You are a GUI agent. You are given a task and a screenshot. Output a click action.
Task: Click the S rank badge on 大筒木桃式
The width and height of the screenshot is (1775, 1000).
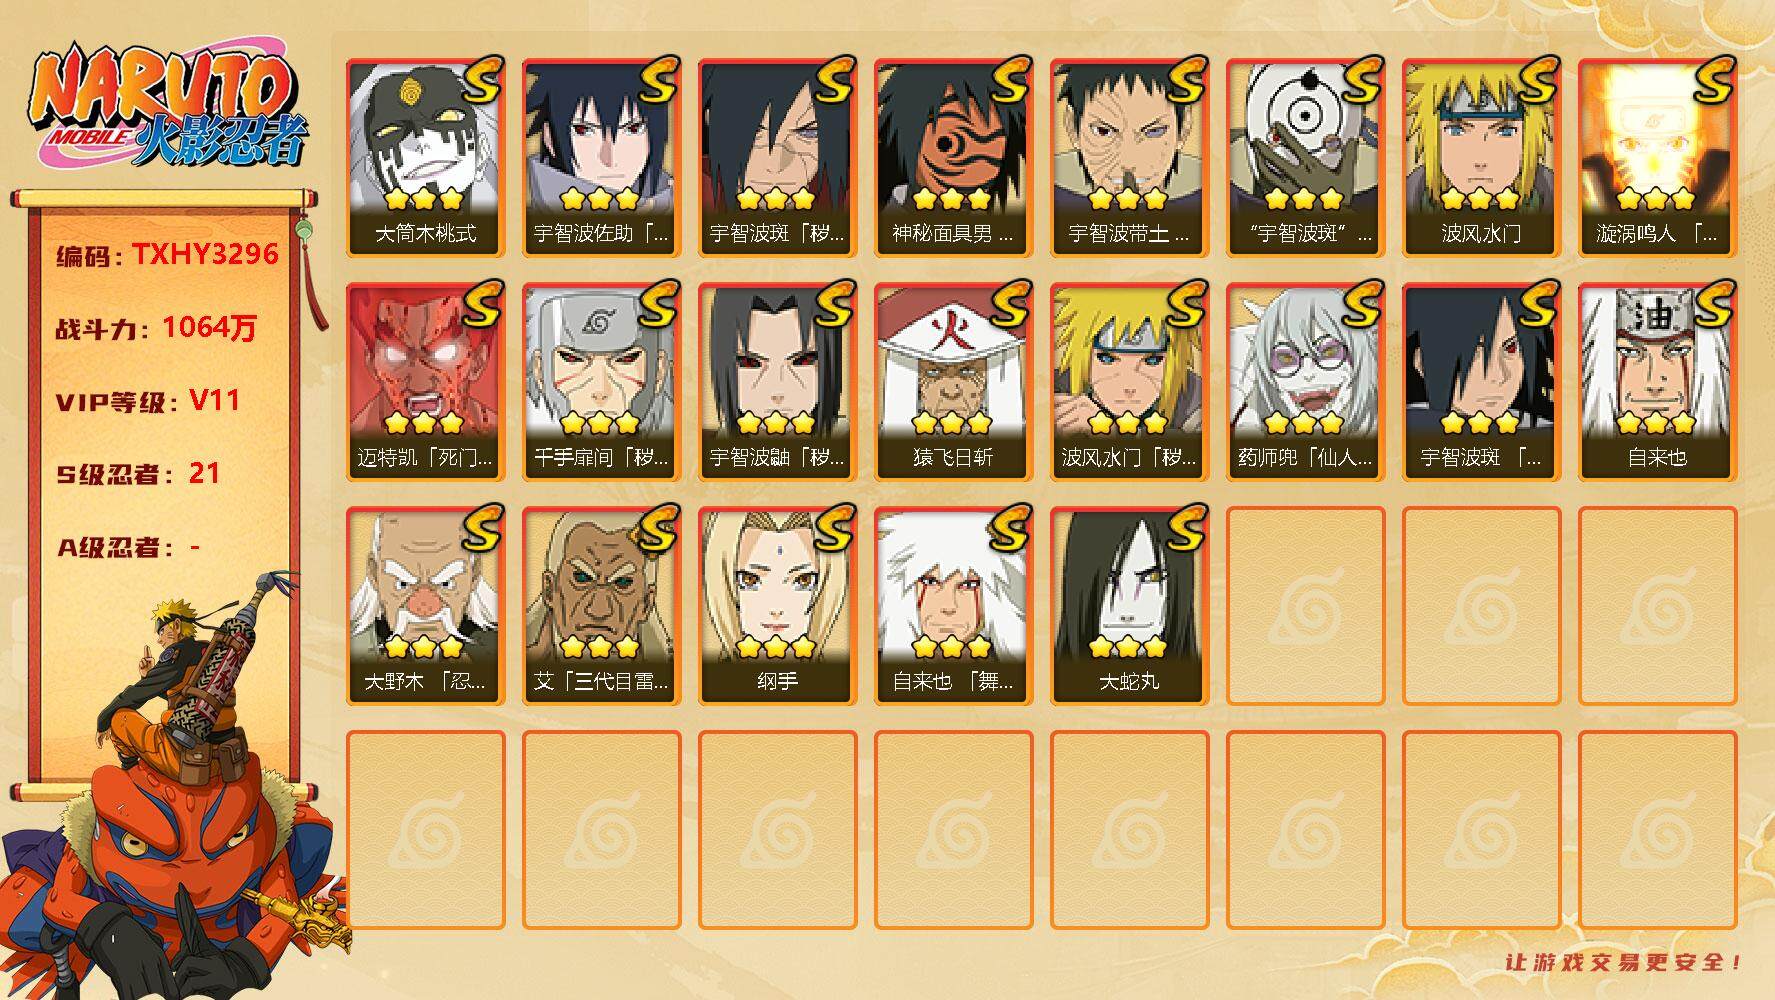(x=480, y=79)
